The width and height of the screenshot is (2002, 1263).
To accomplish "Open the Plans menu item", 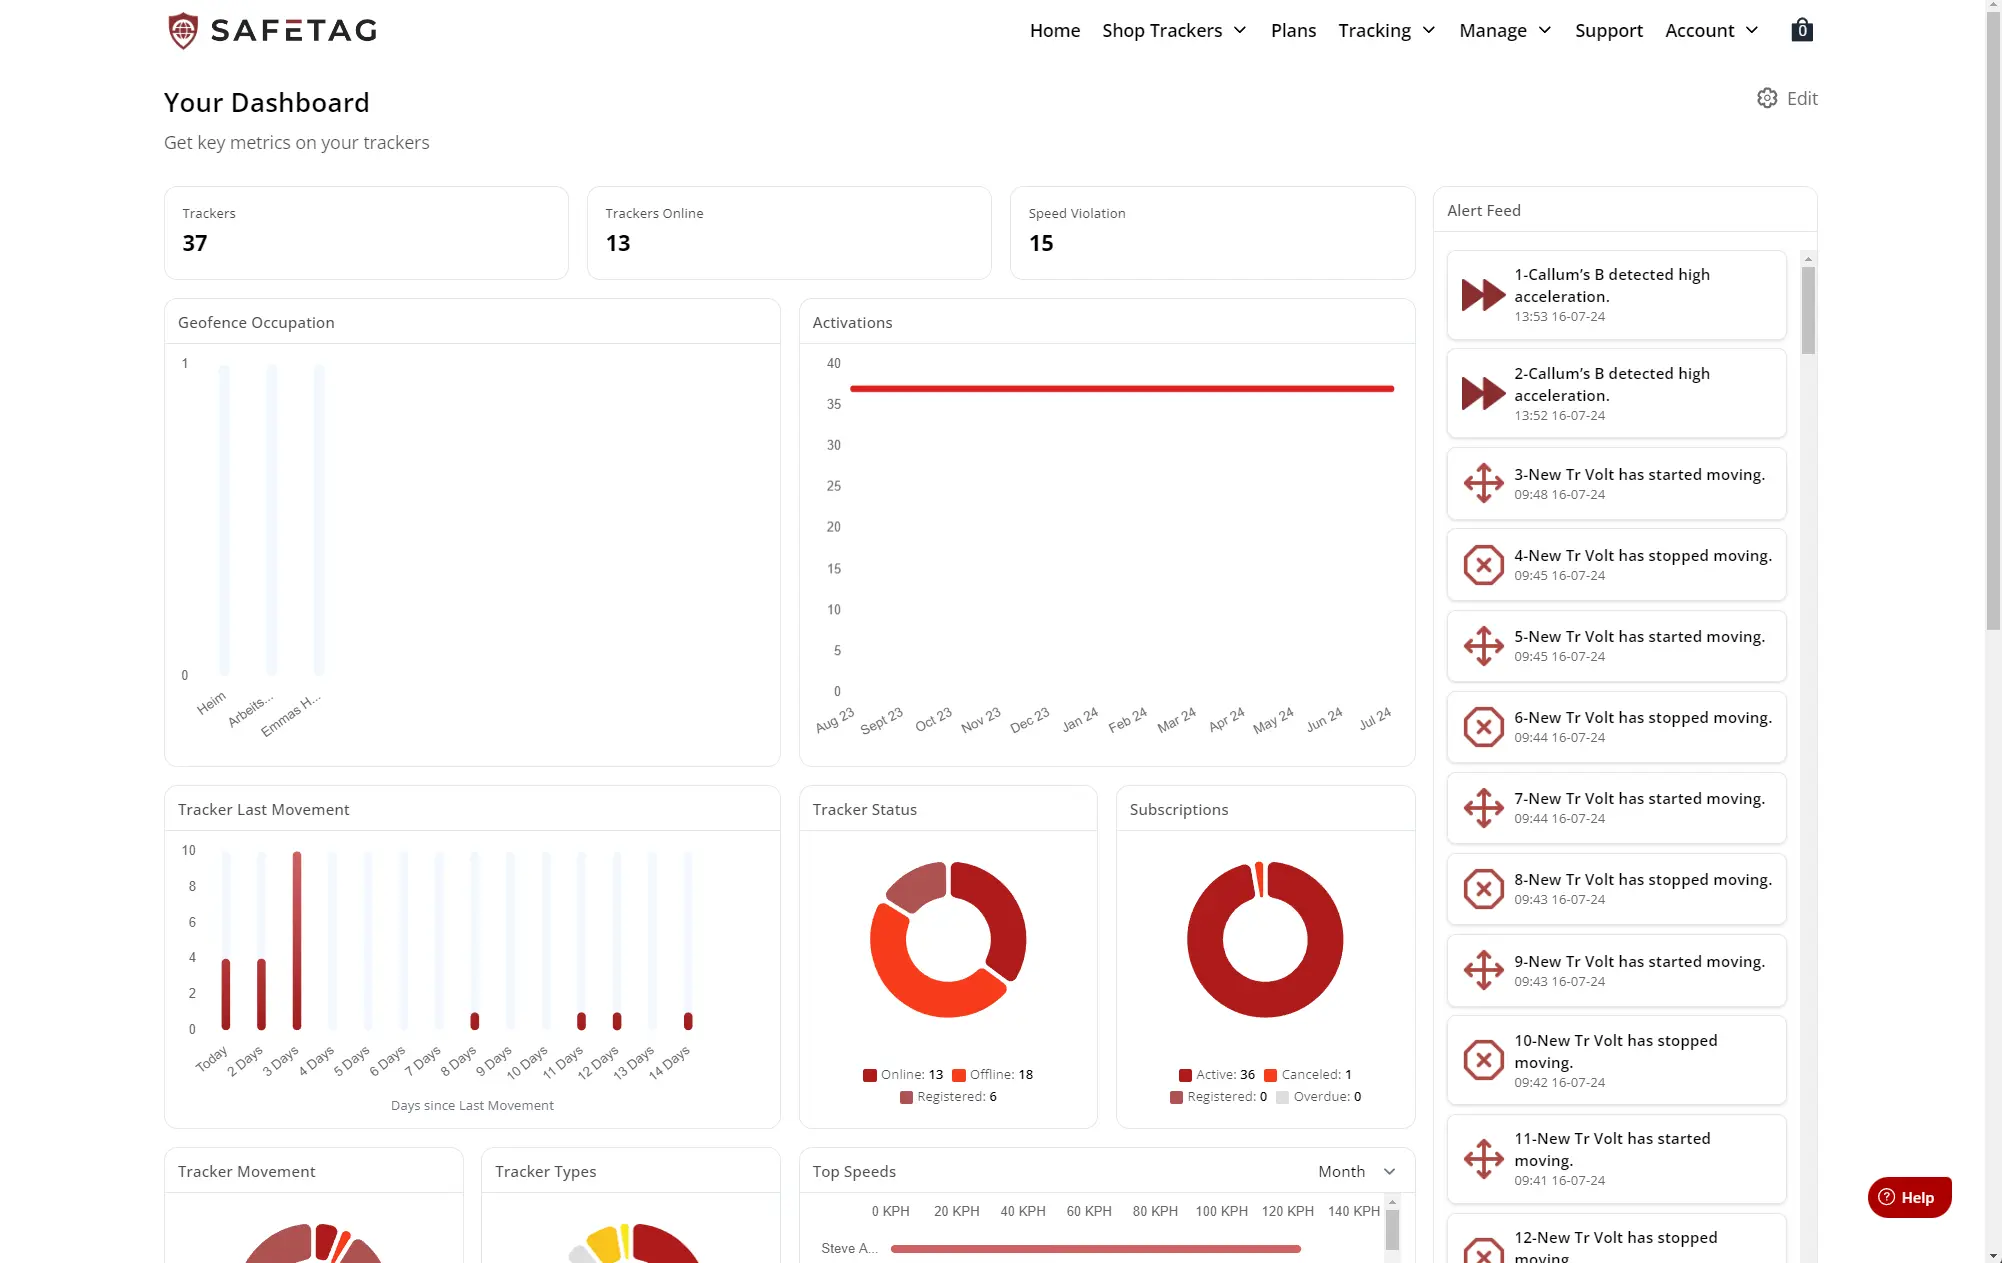I will [1292, 30].
